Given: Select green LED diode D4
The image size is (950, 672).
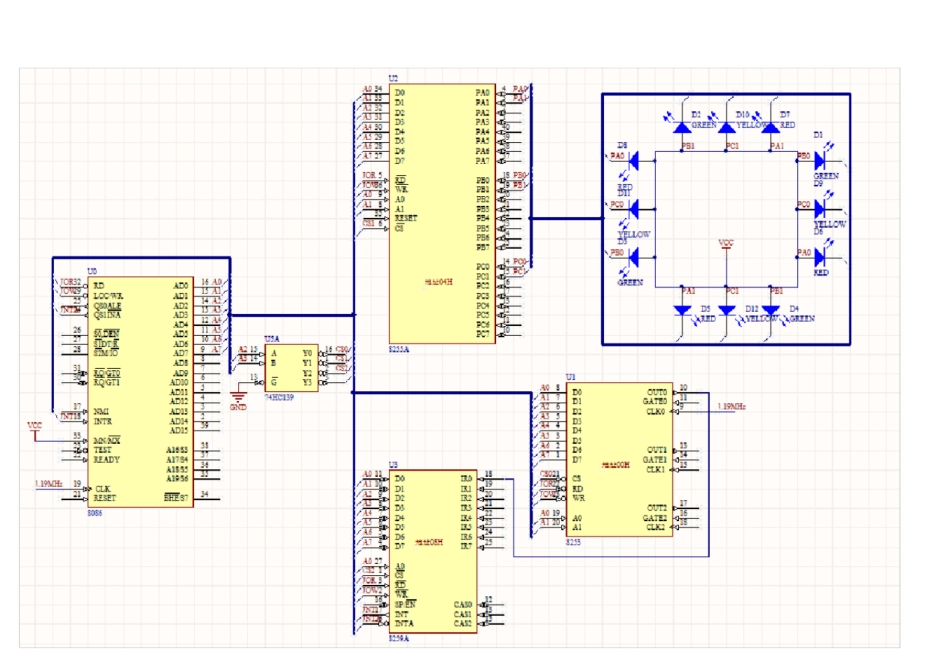Looking at the screenshot, I should pos(772,309).
